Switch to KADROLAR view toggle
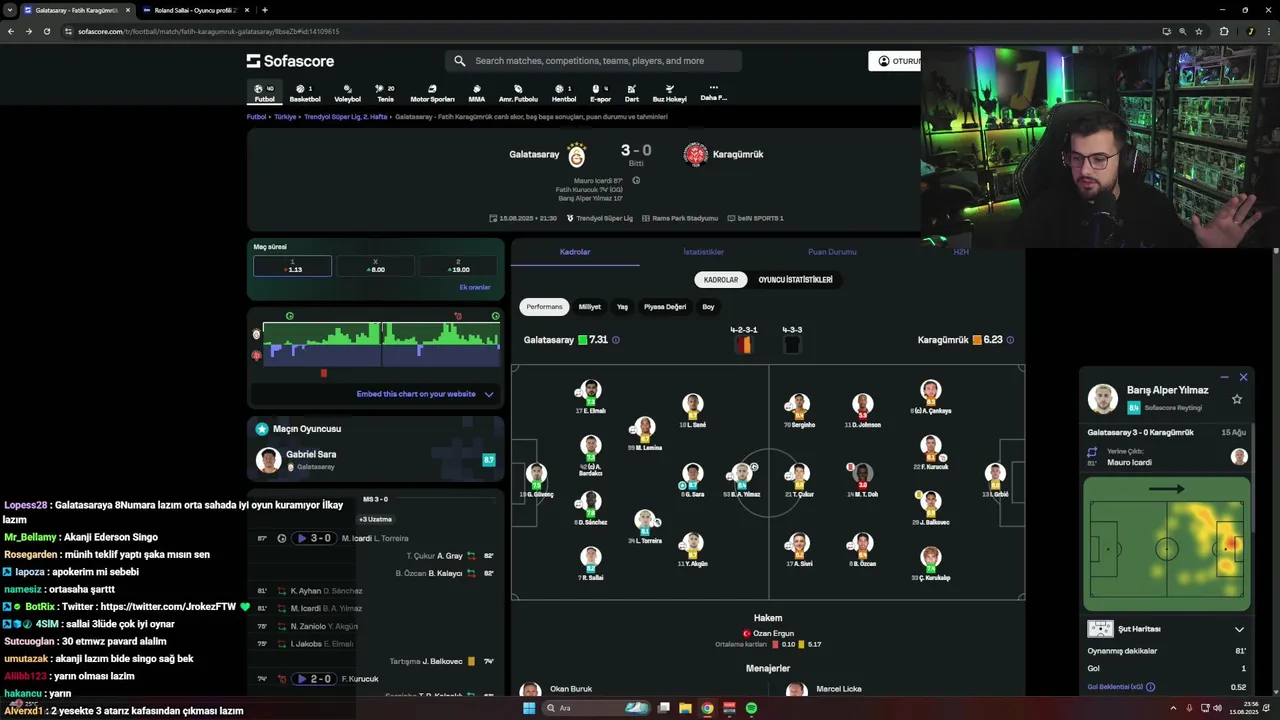The width and height of the screenshot is (1280, 720). 721,280
